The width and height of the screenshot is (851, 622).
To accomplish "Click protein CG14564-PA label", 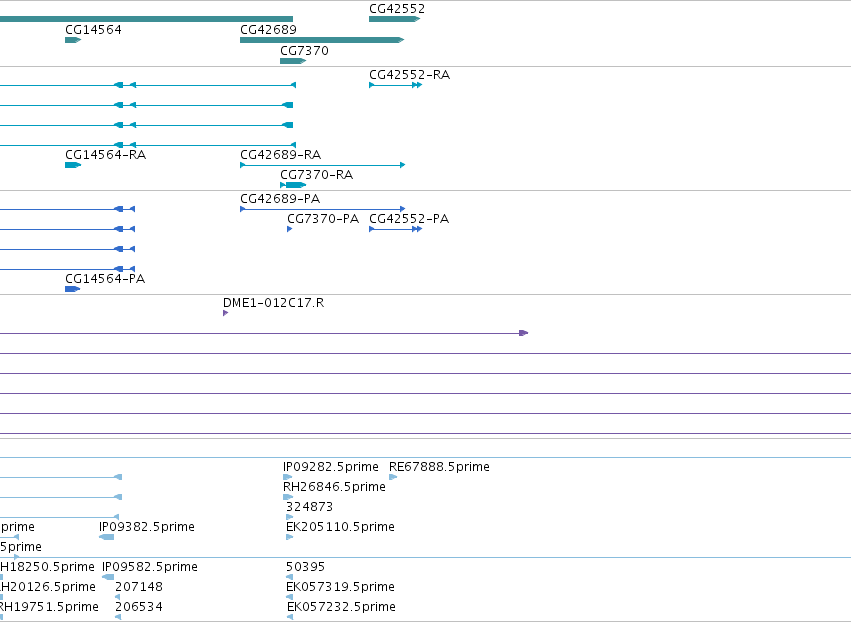I will click(105, 278).
